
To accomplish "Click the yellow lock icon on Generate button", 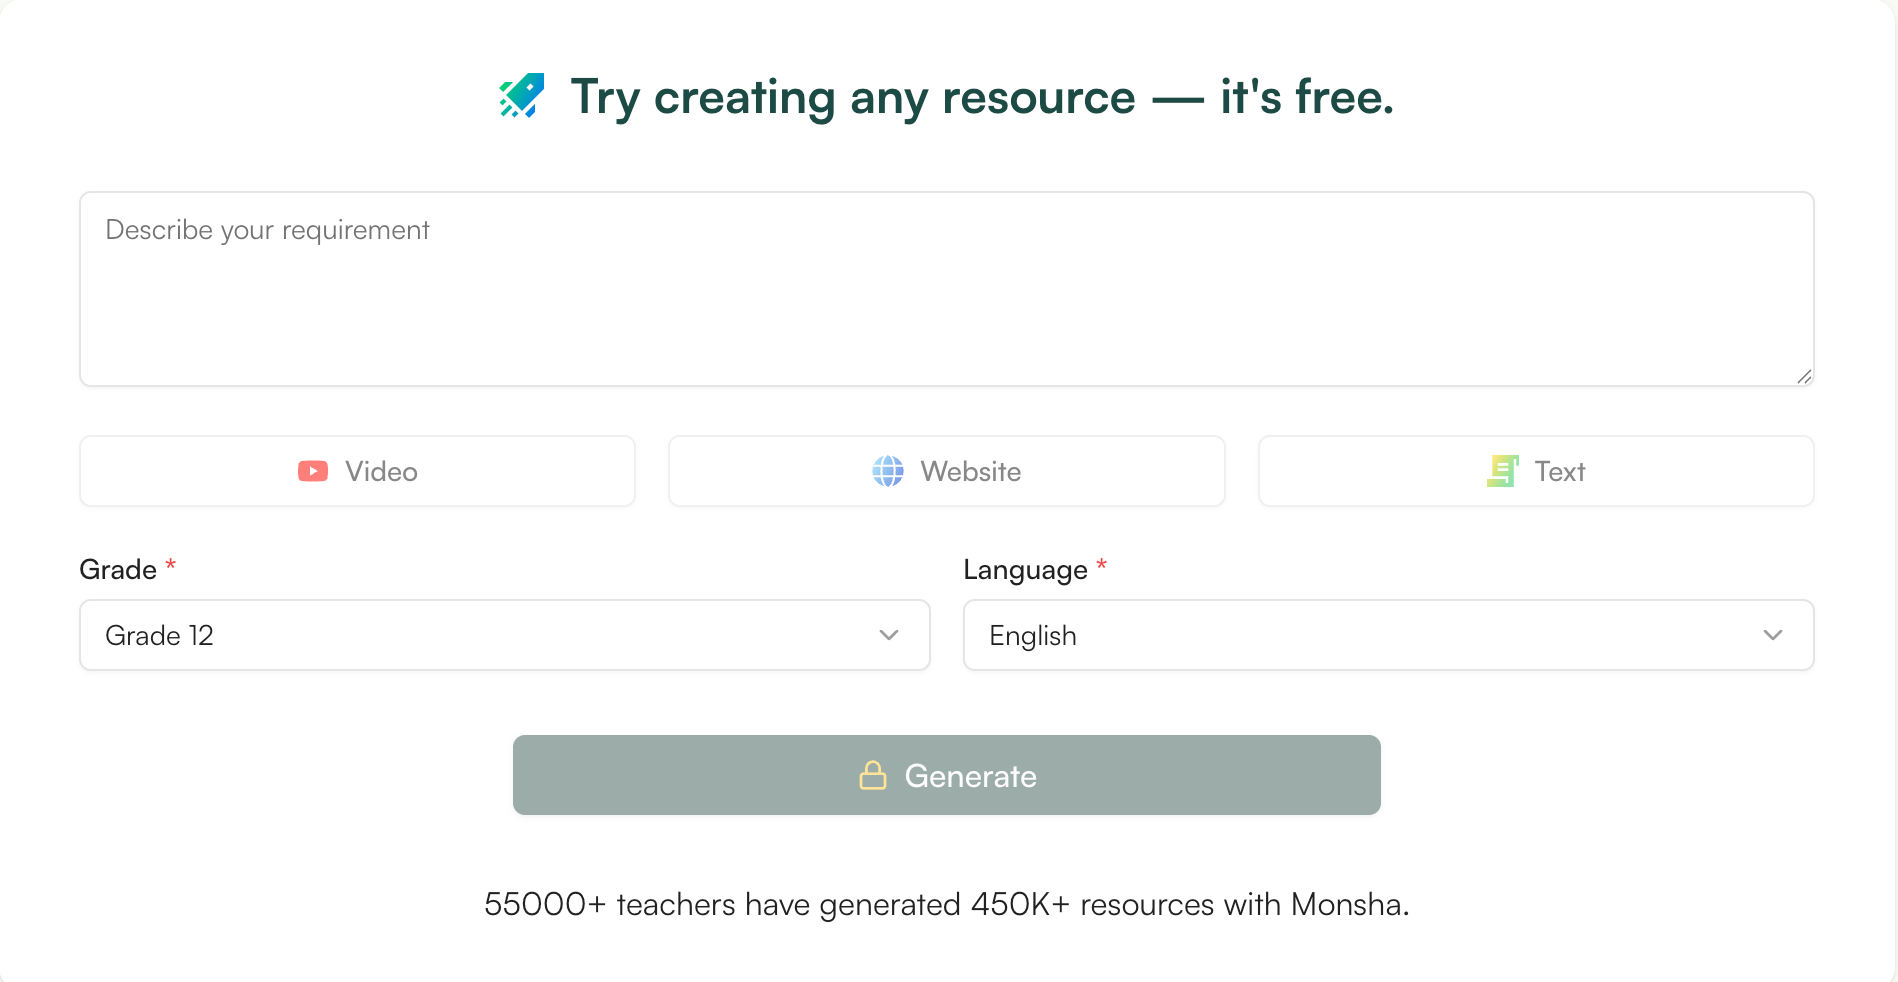I will click(872, 775).
